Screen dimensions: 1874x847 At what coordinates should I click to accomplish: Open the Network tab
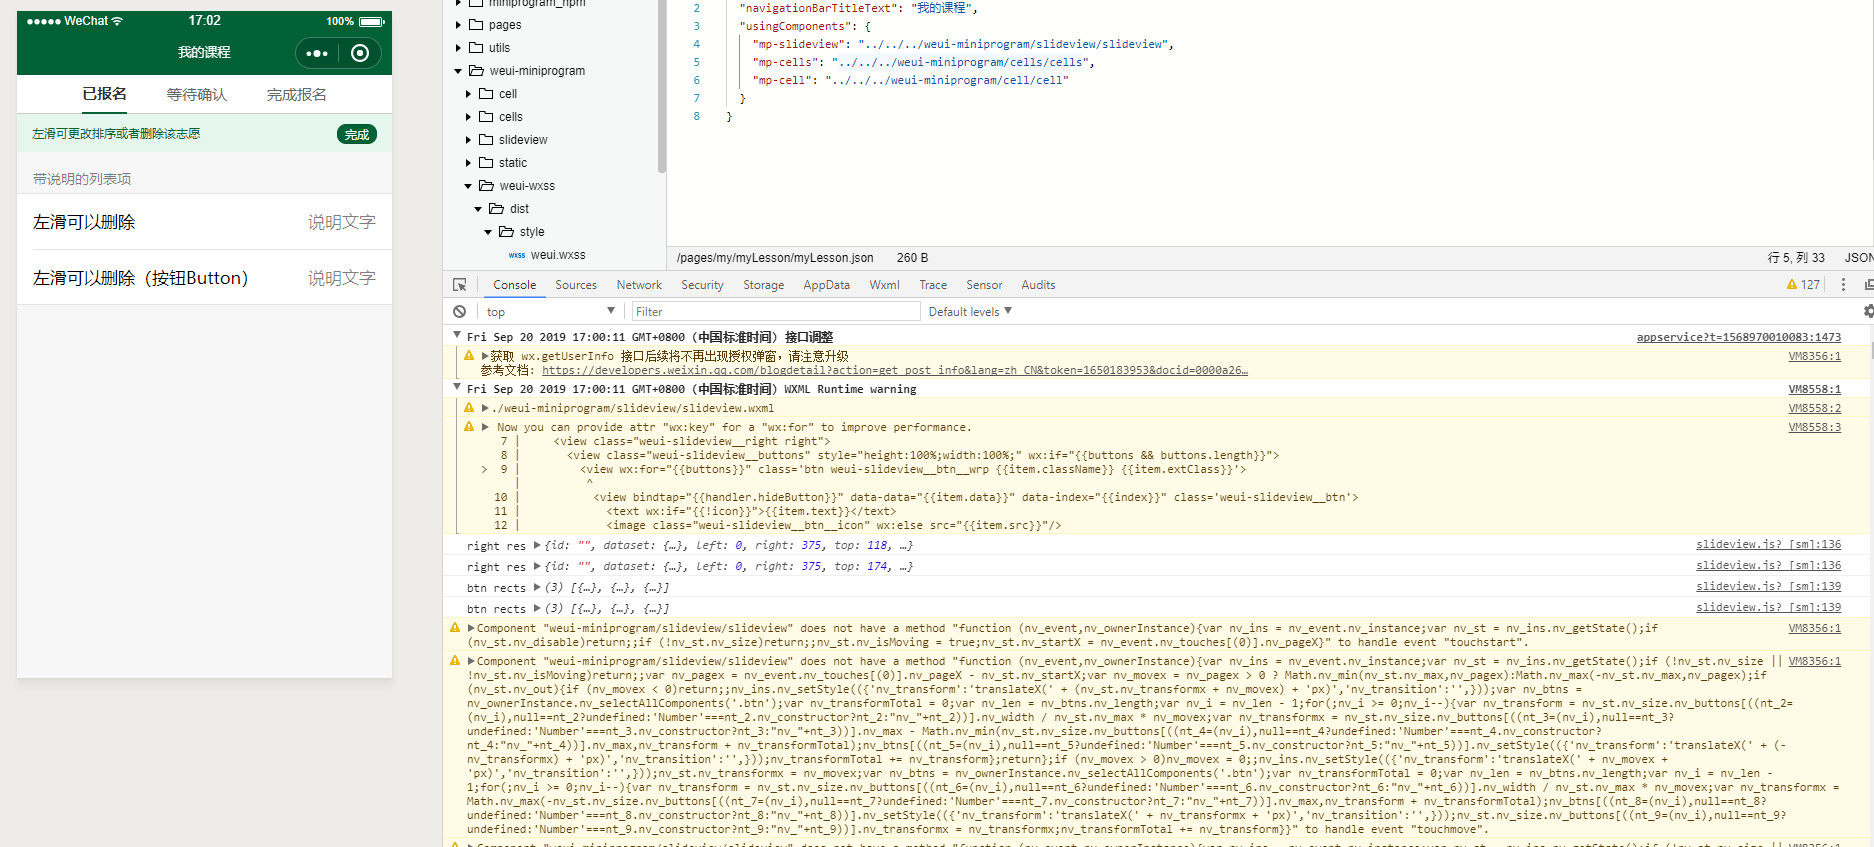click(x=639, y=285)
